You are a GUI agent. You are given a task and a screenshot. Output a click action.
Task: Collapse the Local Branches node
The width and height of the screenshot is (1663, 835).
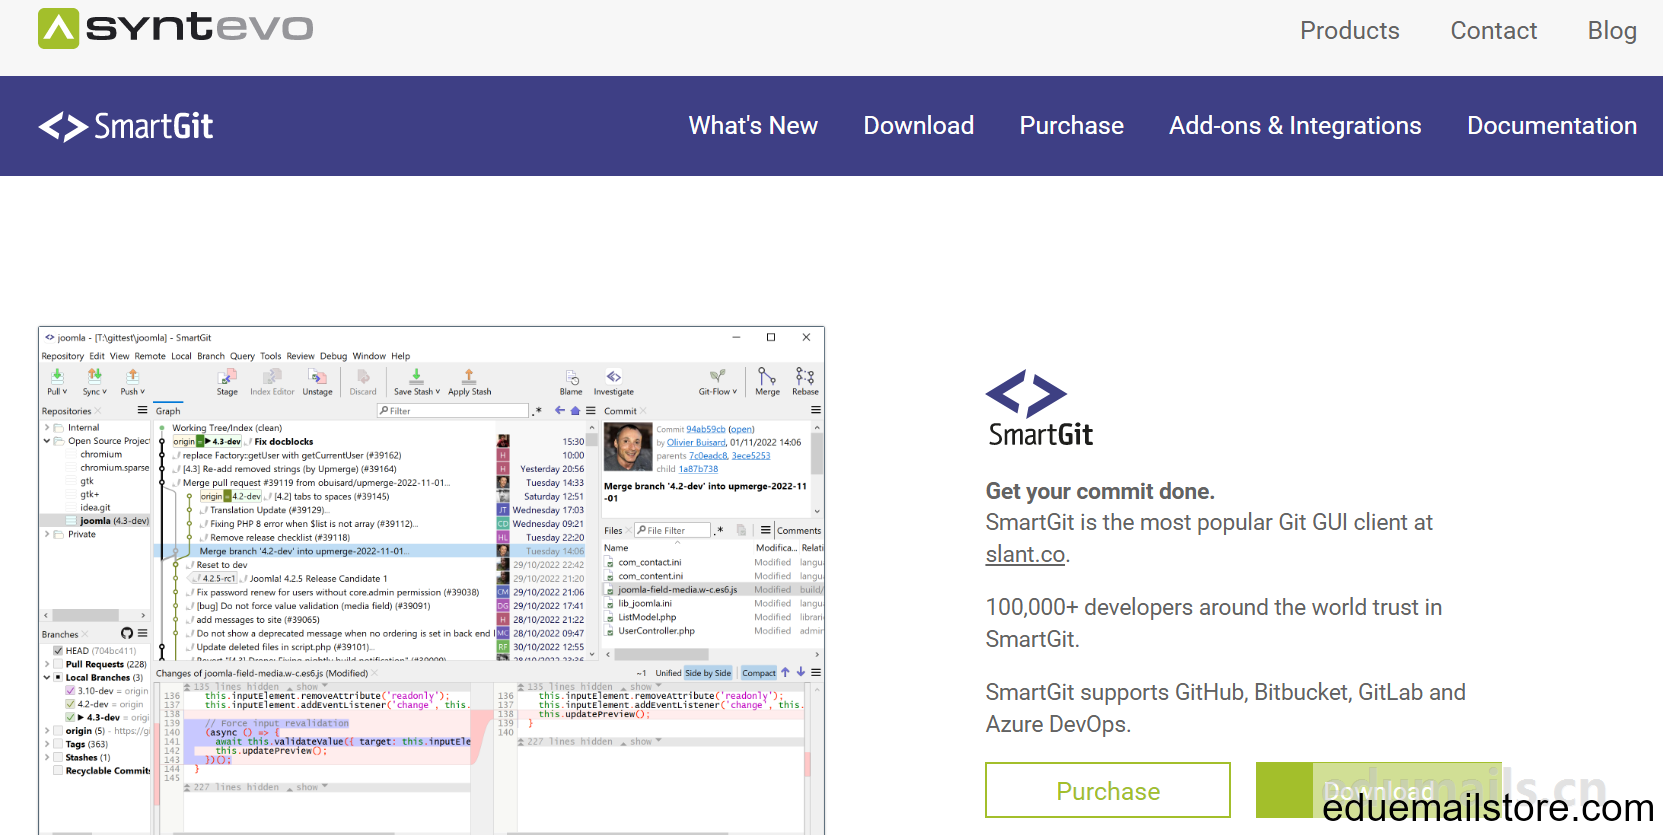46,678
